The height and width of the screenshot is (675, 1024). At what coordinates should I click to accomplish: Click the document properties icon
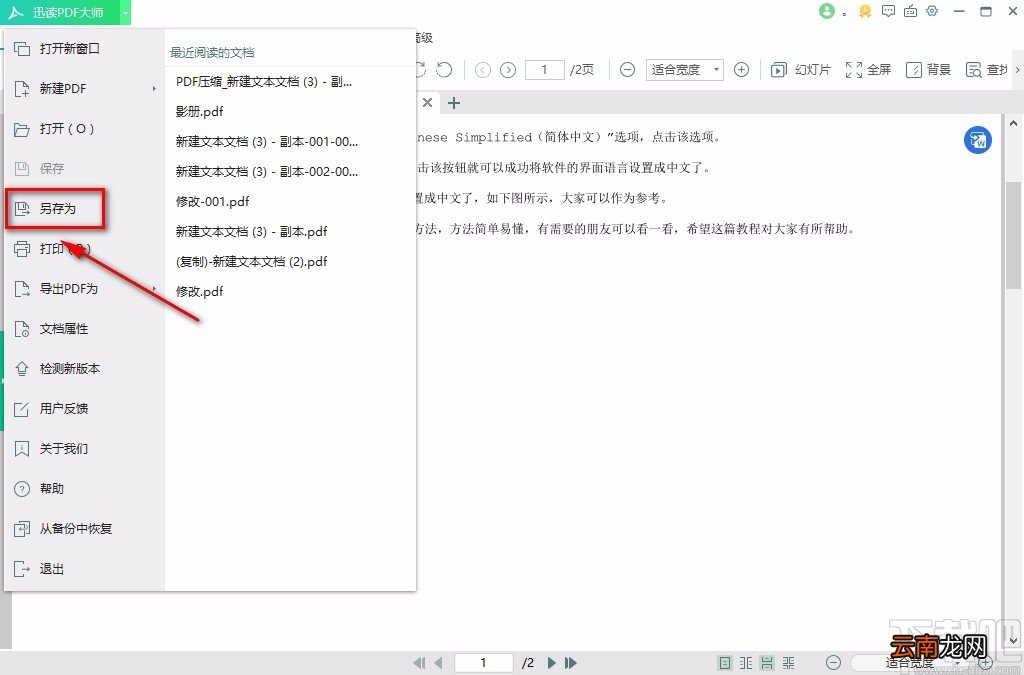pos(22,328)
